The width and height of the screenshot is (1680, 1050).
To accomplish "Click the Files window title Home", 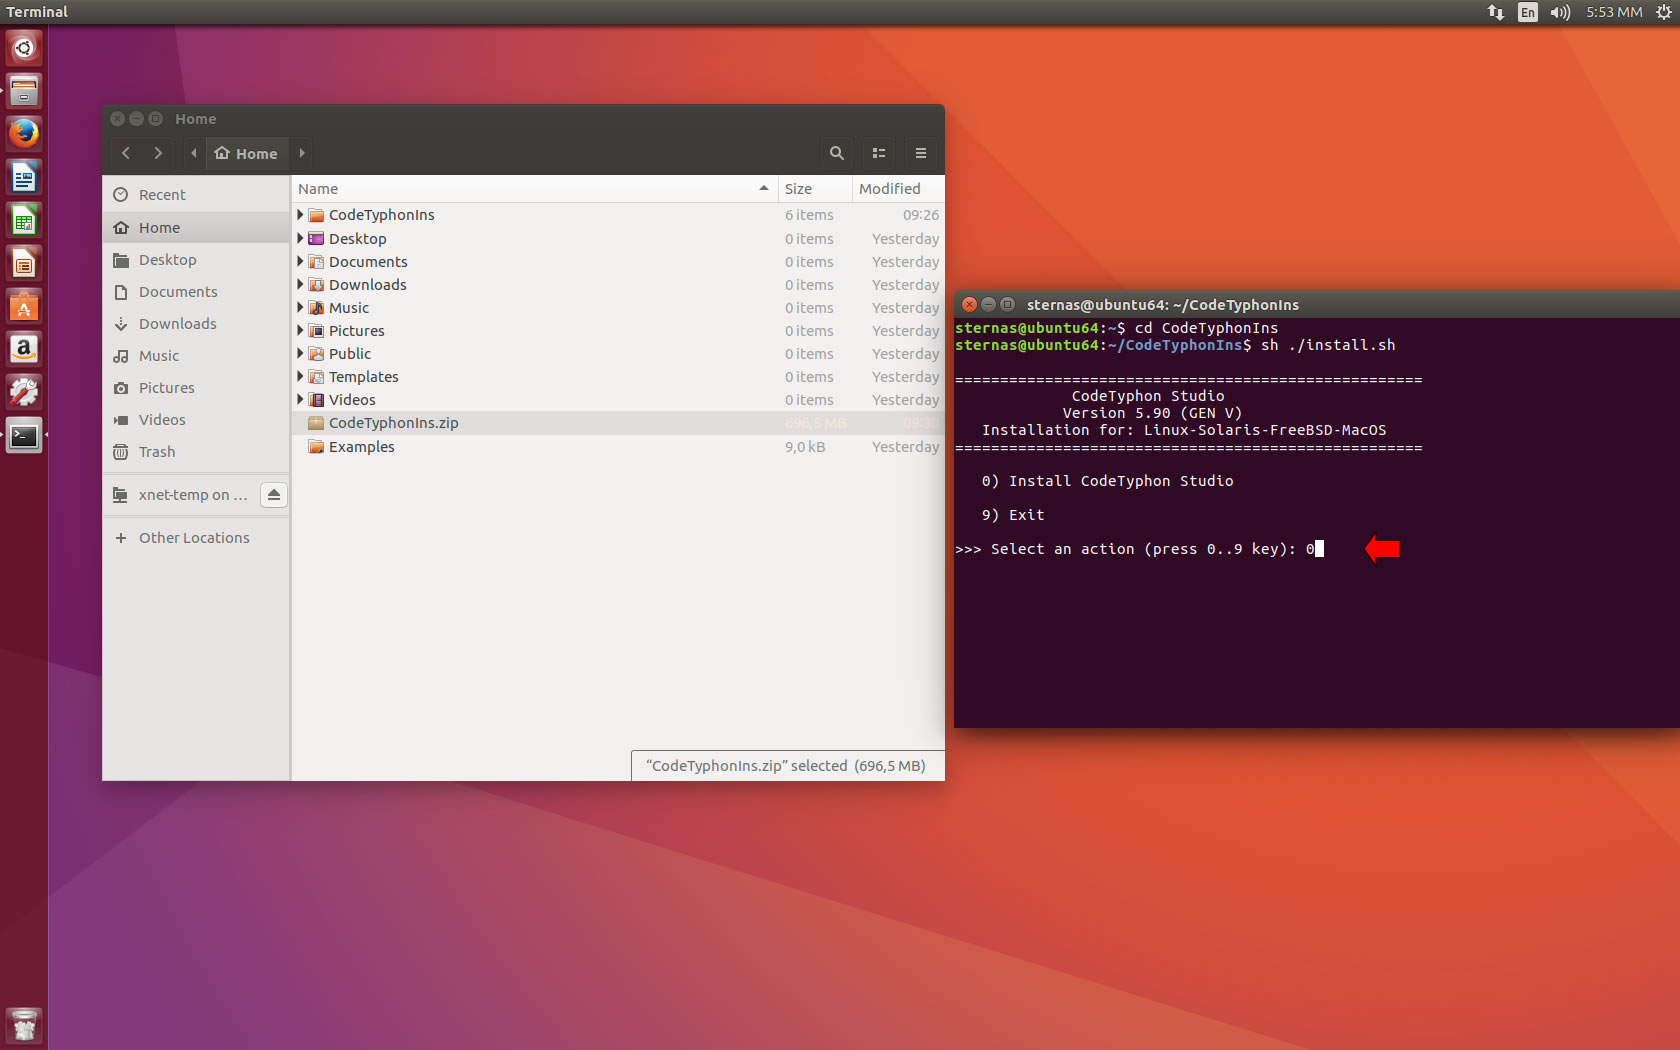I will (x=196, y=119).
